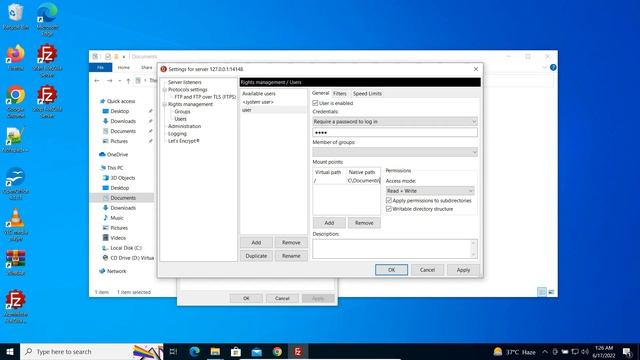Click Remove under the users list
The width and height of the screenshot is (640, 360).
291,242
